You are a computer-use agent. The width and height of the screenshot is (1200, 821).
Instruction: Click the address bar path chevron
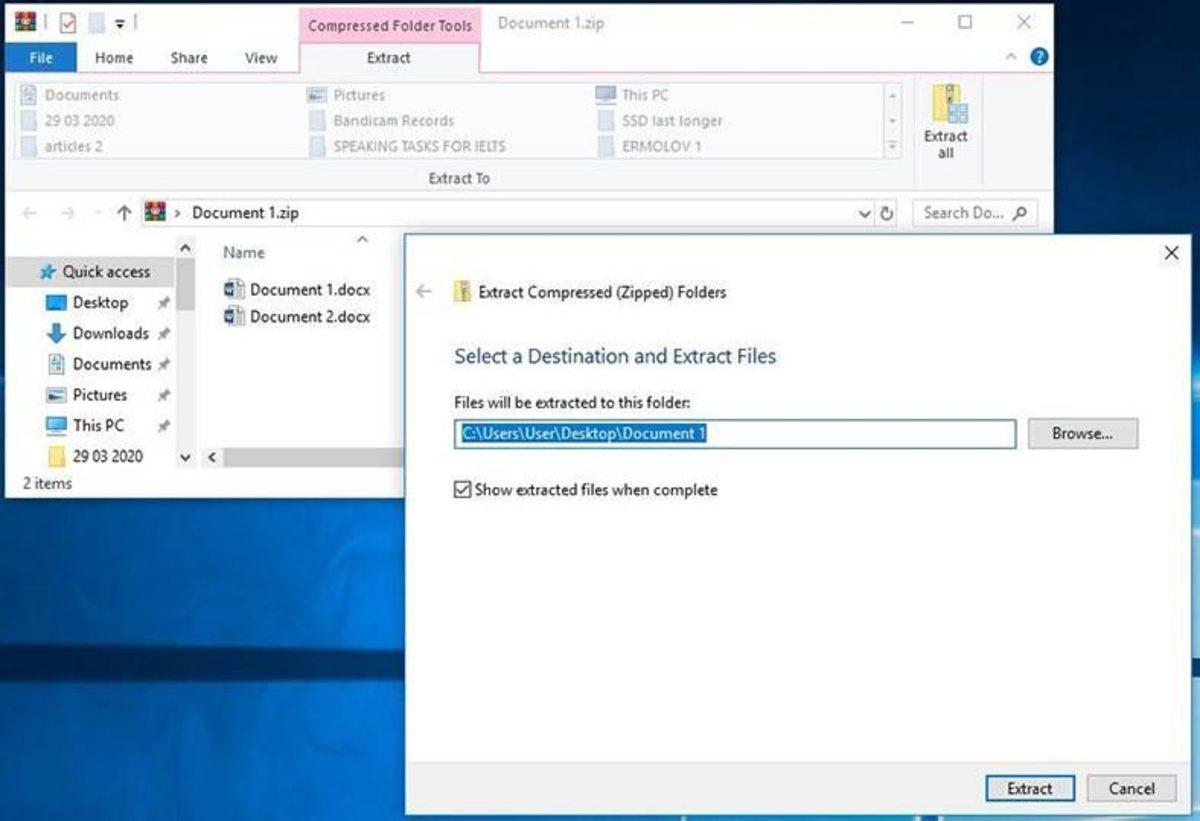(178, 213)
